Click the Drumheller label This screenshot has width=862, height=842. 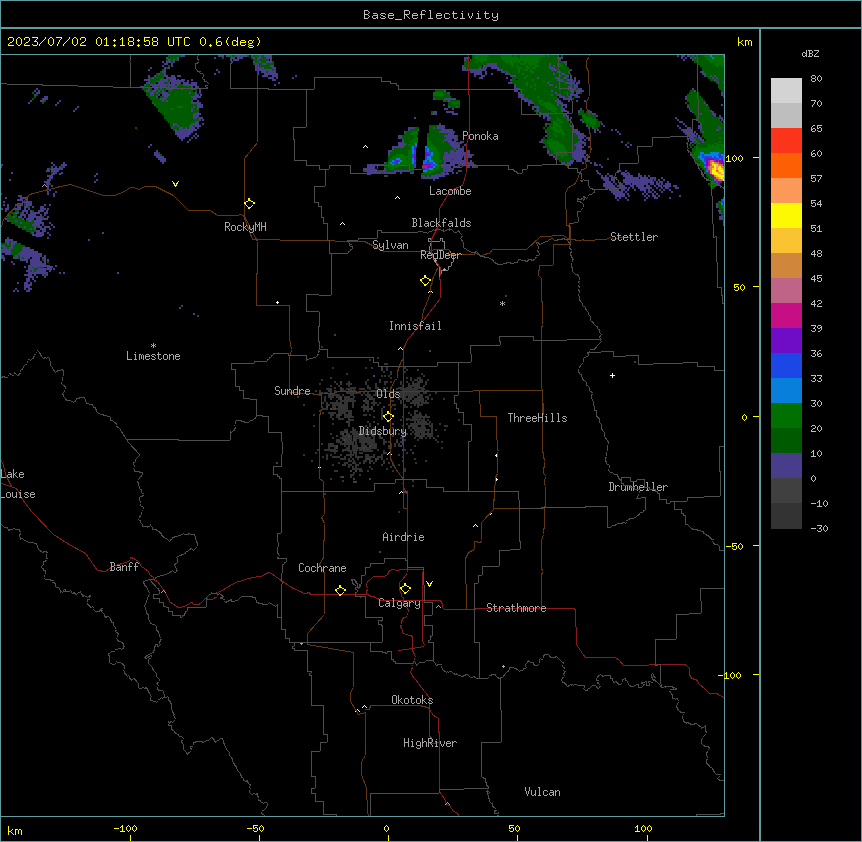pyautogui.click(x=638, y=487)
